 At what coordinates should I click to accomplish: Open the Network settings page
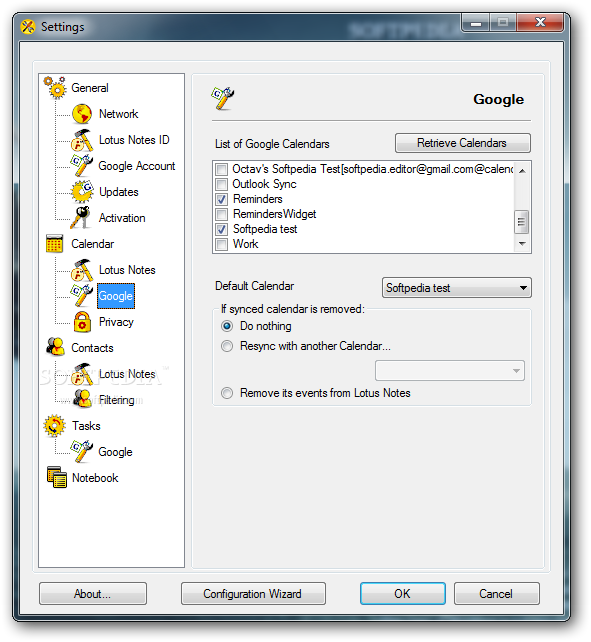[118, 114]
